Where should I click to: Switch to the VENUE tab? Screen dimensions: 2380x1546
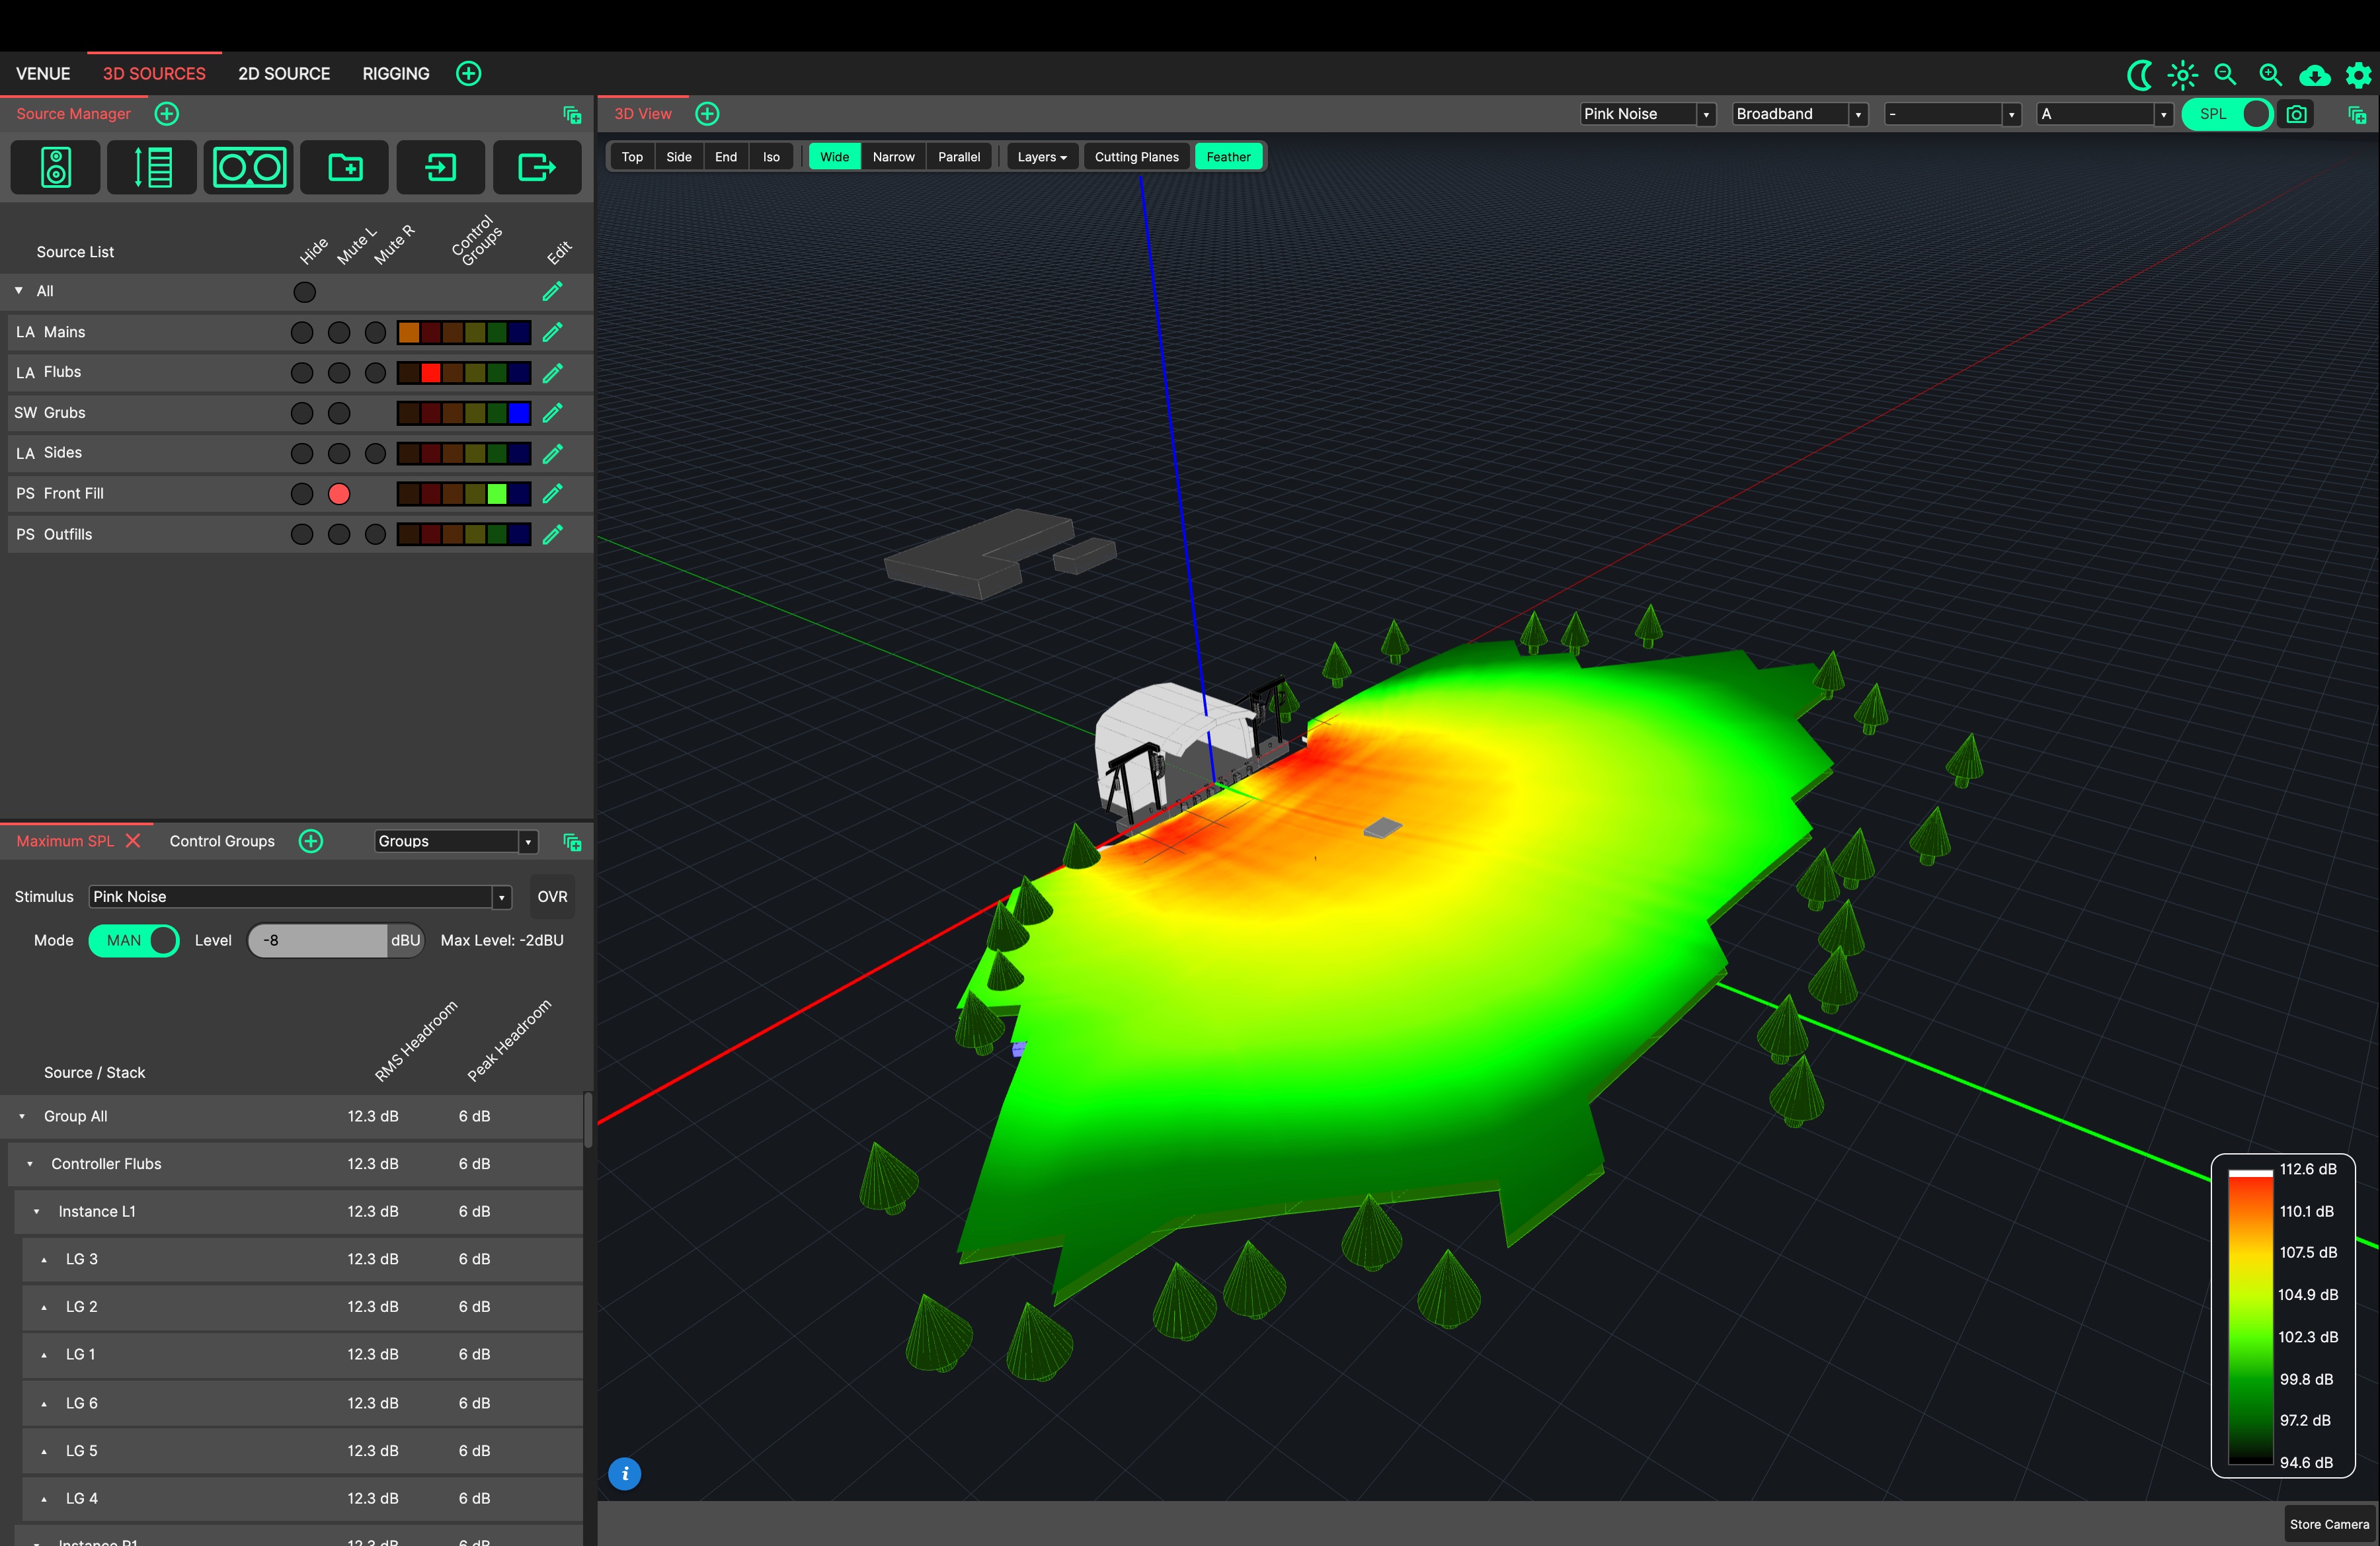click(x=43, y=74)
